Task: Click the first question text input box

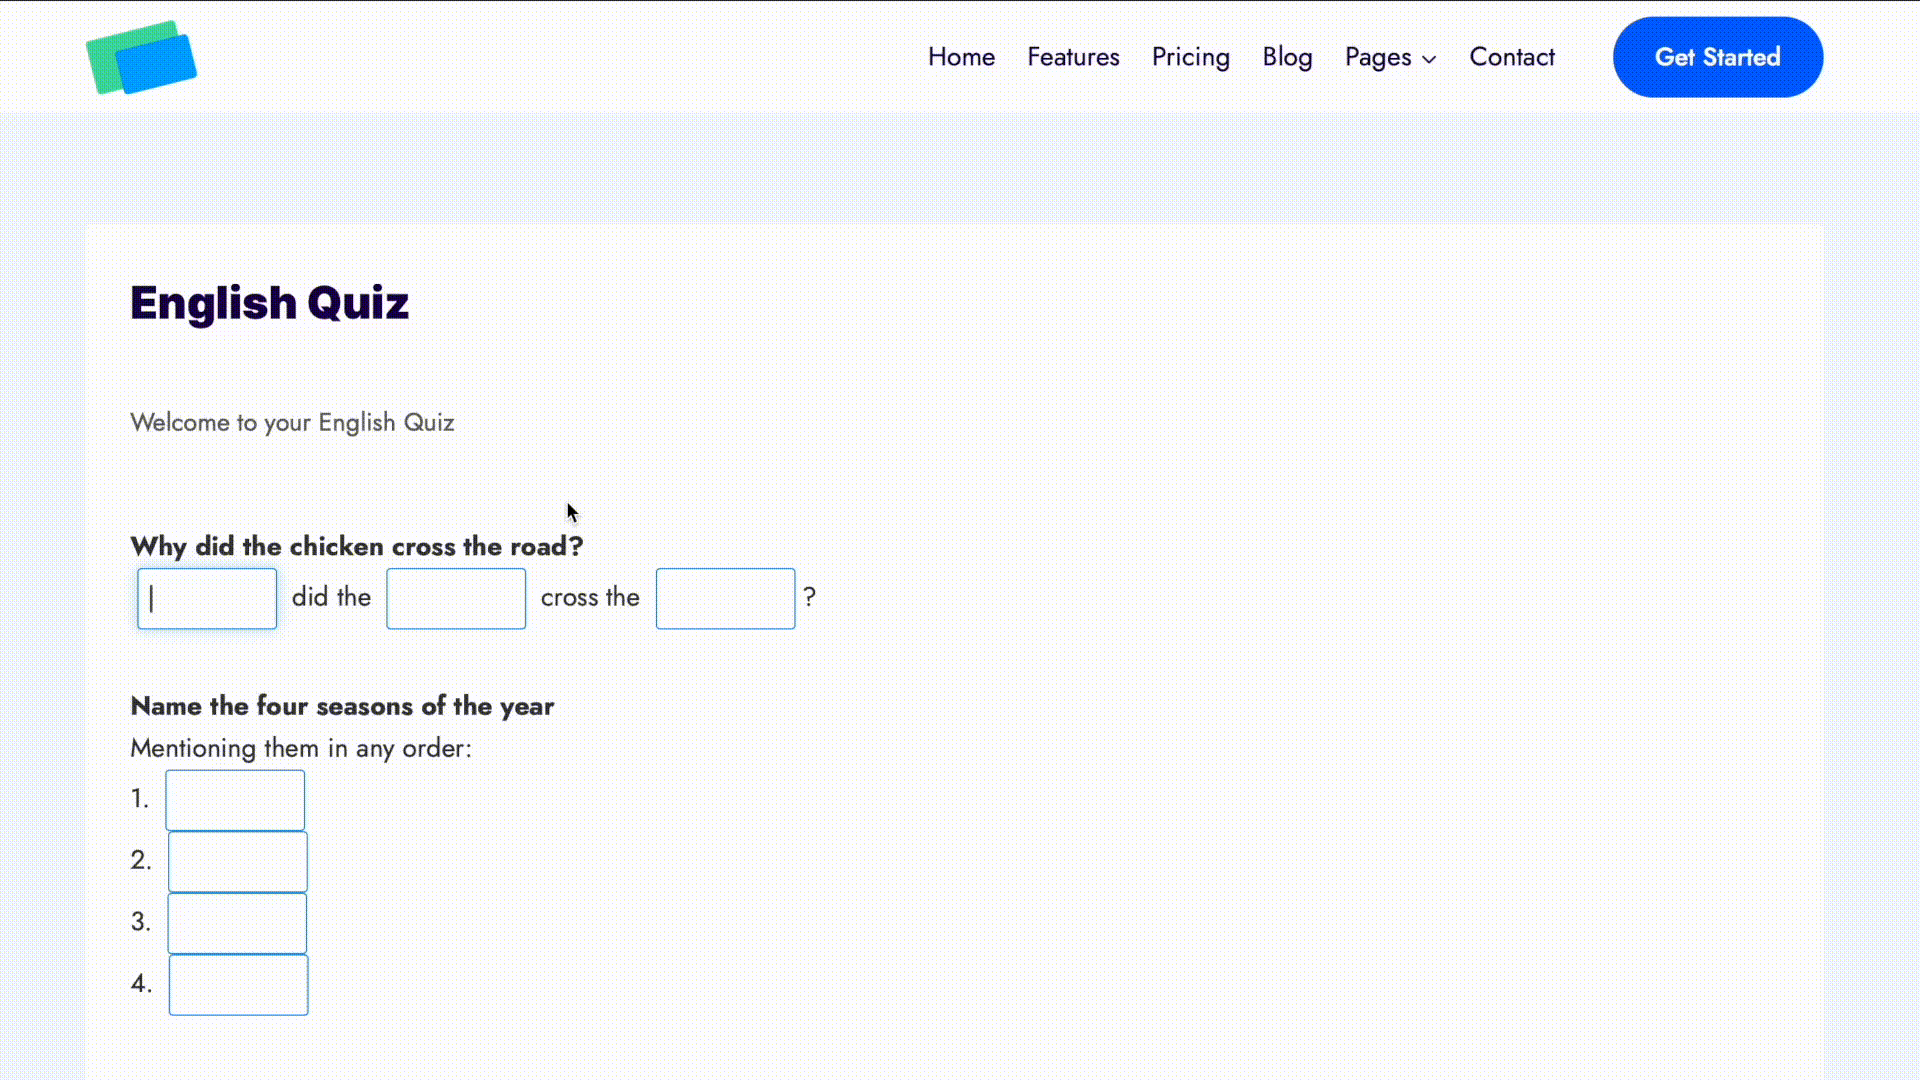Action: click(x=207, y=597)
